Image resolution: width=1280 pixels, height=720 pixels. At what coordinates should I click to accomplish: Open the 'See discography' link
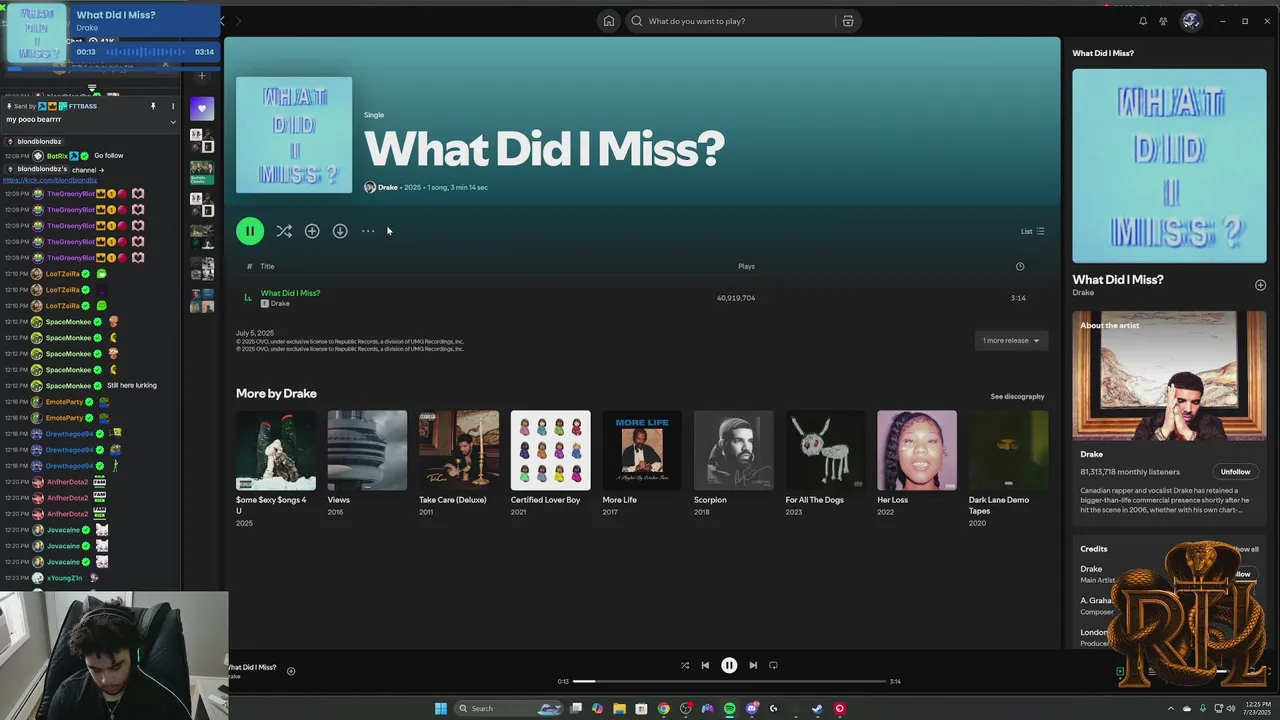(1017, 396)
